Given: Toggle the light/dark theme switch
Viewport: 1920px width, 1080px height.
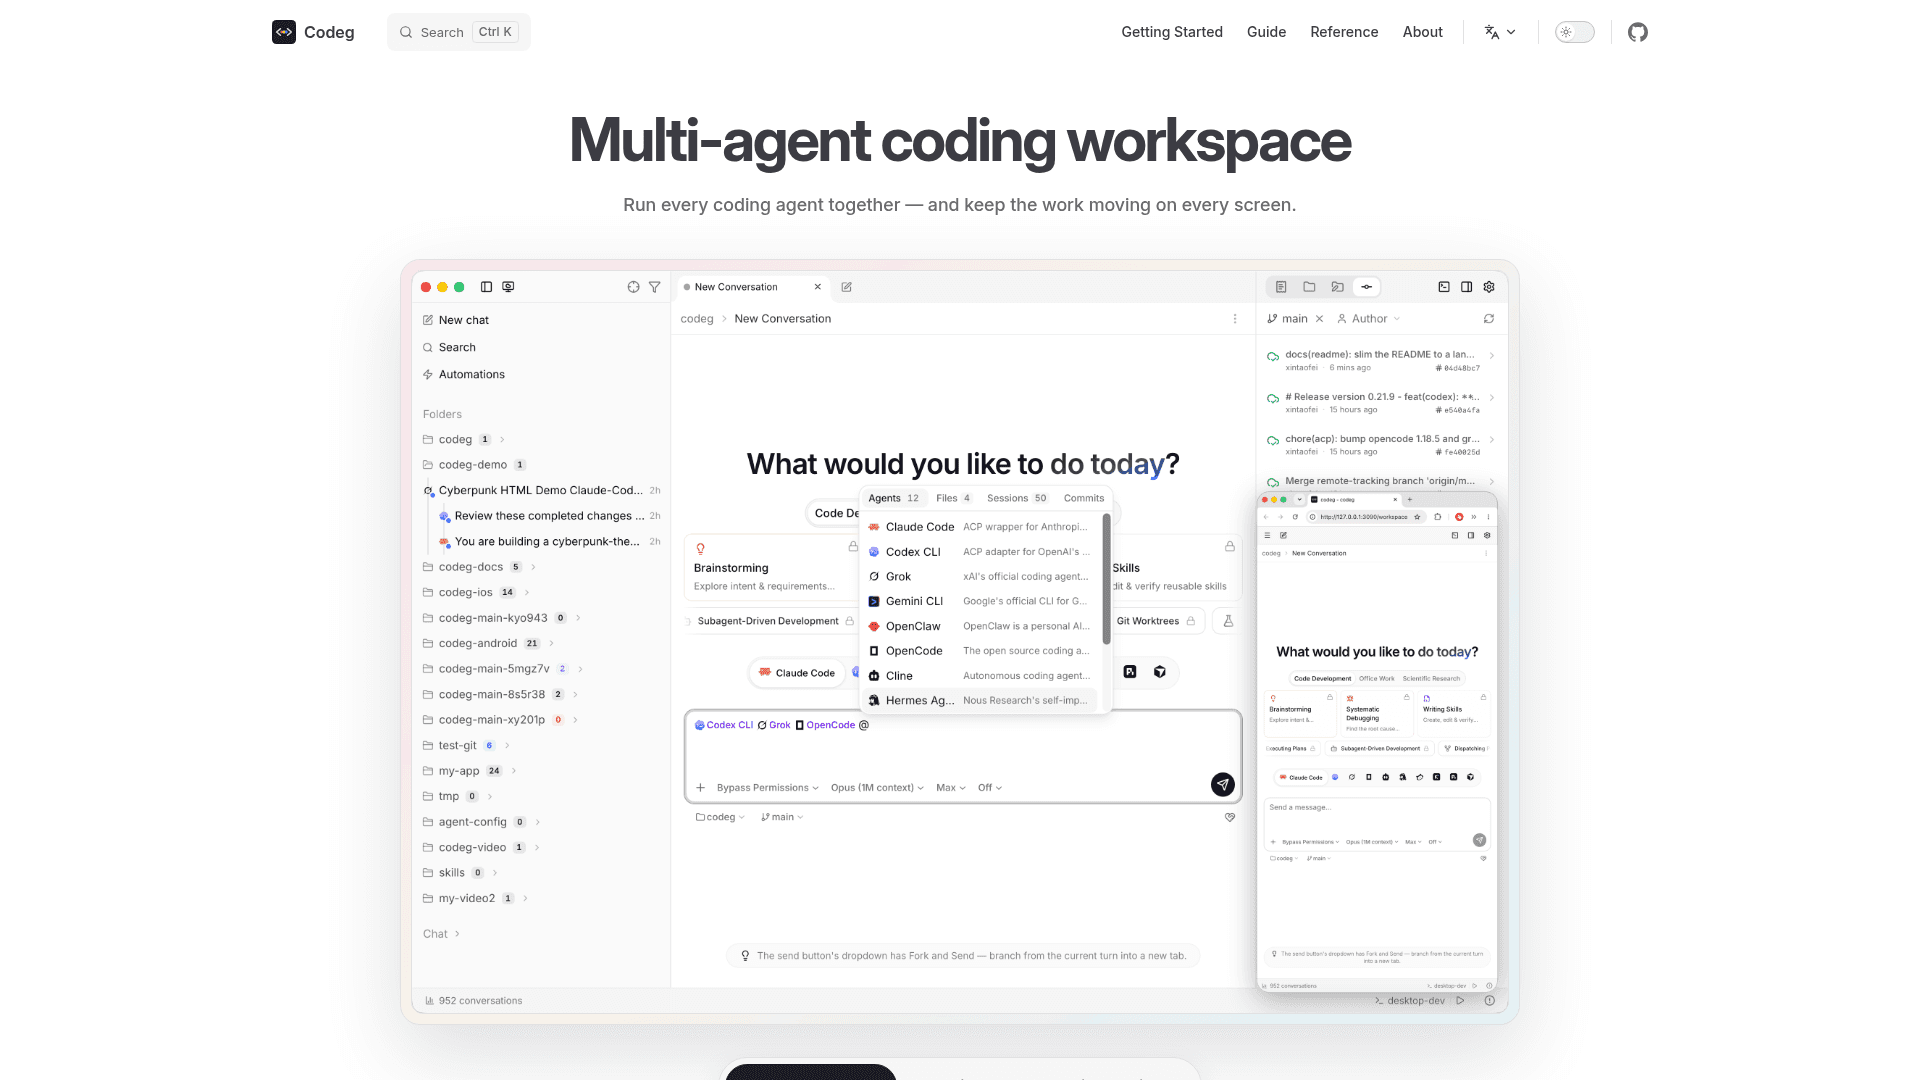Looking at the screenshot, I should point(1574,32).
